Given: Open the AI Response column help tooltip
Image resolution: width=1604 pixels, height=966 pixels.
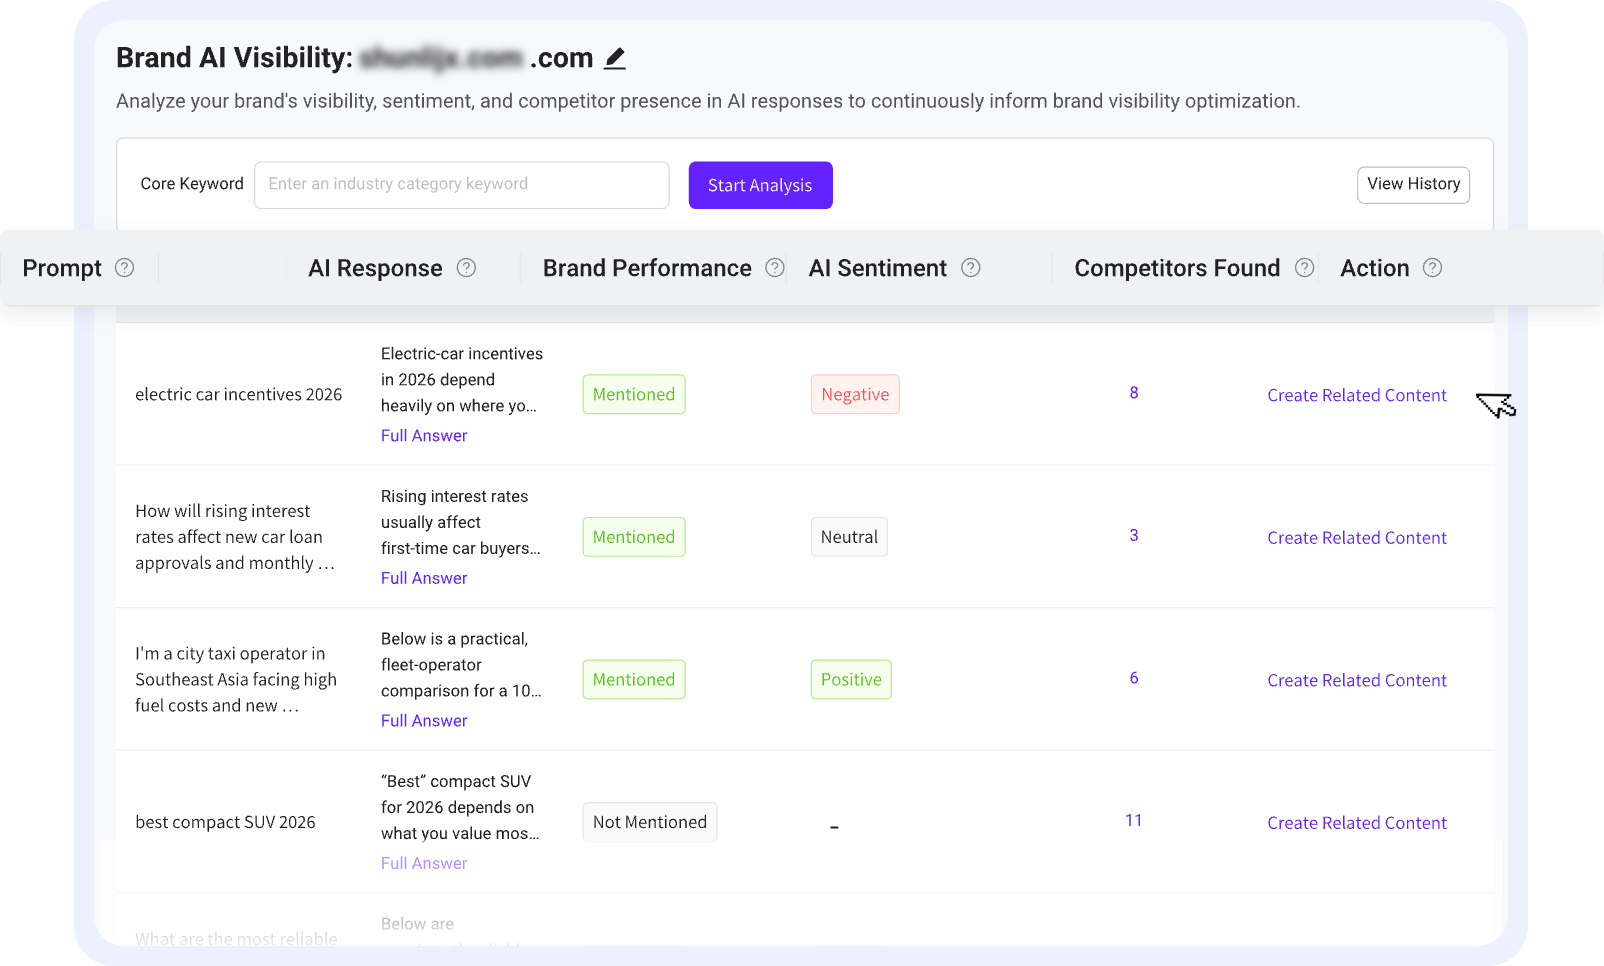Looking at the screenshot, I should point(466,267).
